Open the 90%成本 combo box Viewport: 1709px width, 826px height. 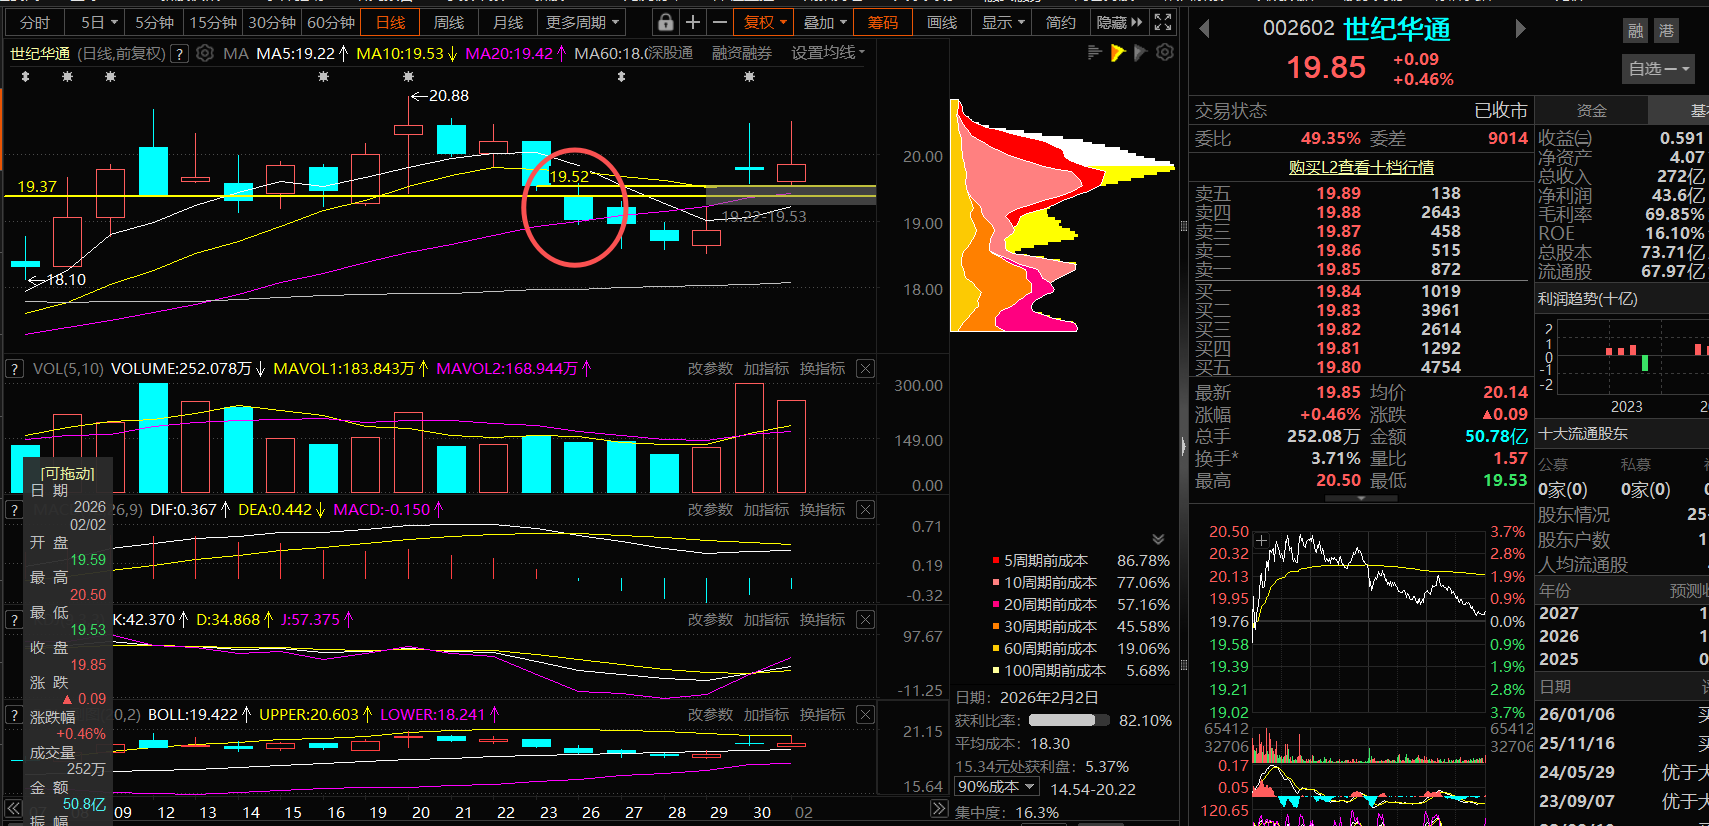pyautogui.click(x=997, y=787)
